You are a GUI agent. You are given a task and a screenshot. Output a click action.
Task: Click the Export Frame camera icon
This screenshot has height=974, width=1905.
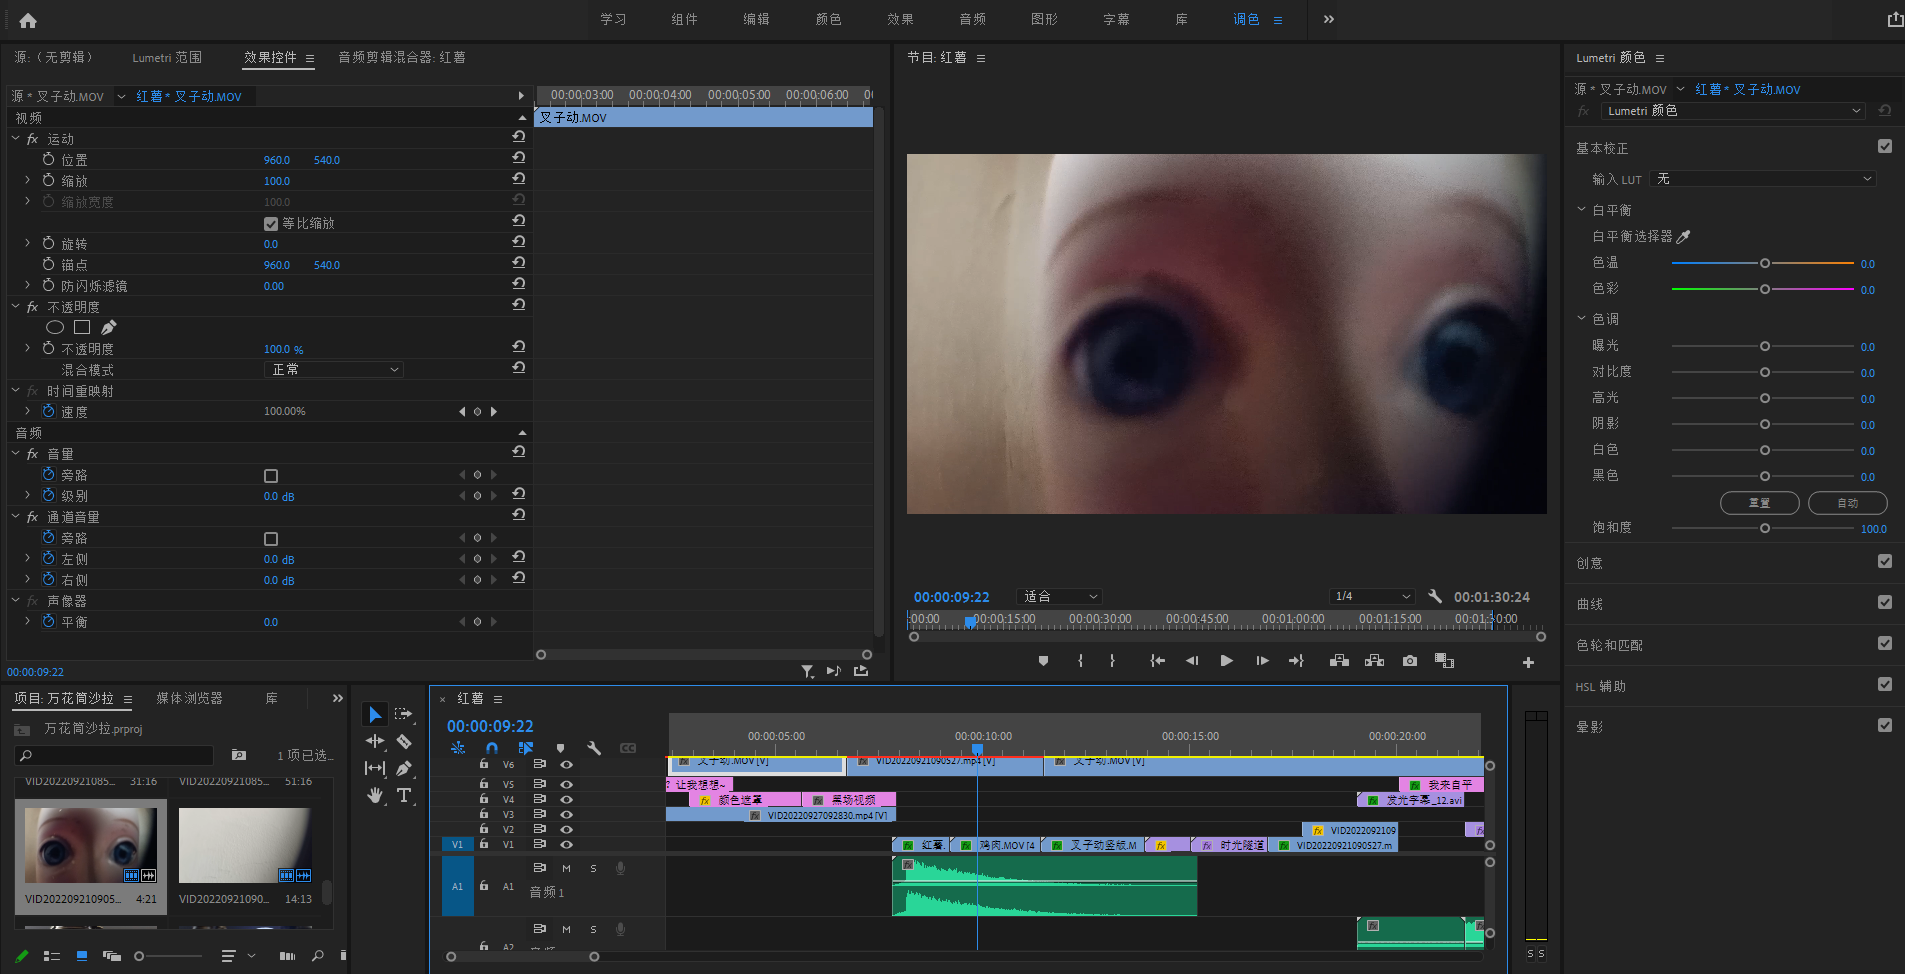1409,661
